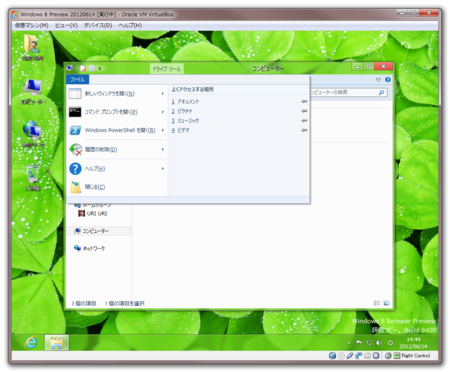
Task: Click new folder icon in quick access toolbar
Action: [91, 68]
